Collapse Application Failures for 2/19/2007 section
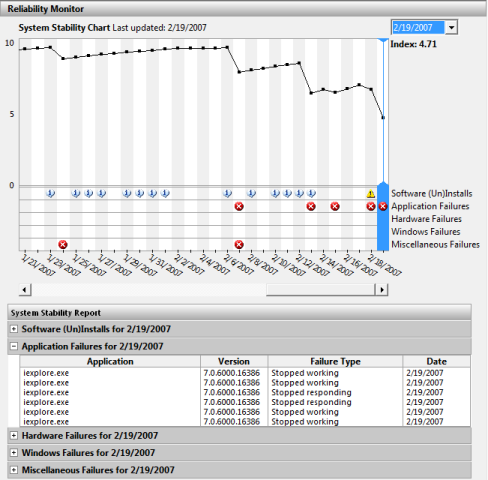The height and width of the screenshot is (480, 488). (x=14, y=346)
